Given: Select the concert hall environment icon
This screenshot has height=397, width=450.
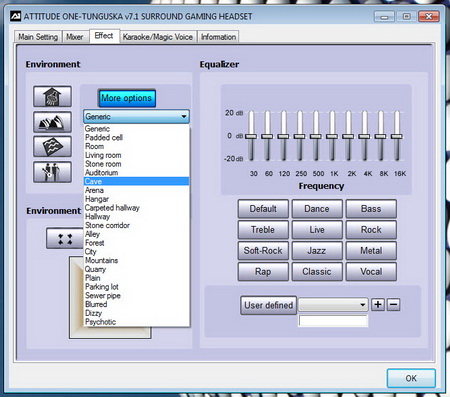Looking at the screenshot, I should tap(52, 122).
